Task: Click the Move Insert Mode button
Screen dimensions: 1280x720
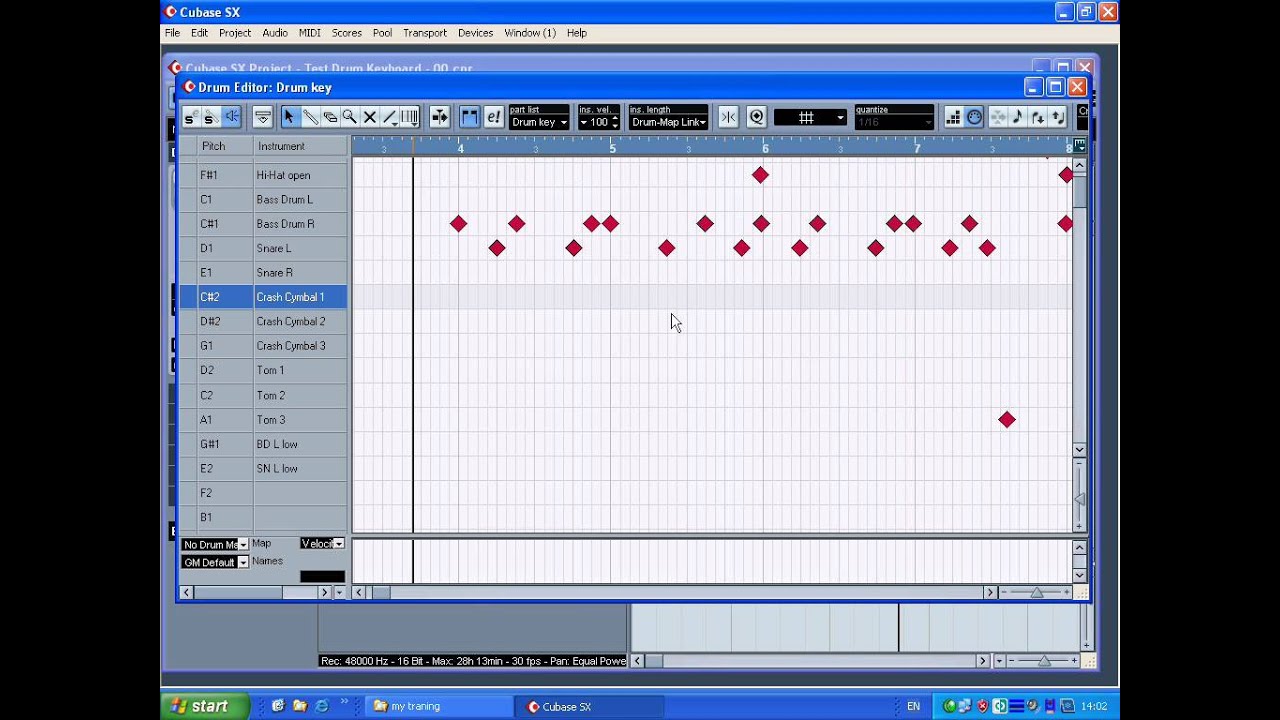Action: pos(997,118)
